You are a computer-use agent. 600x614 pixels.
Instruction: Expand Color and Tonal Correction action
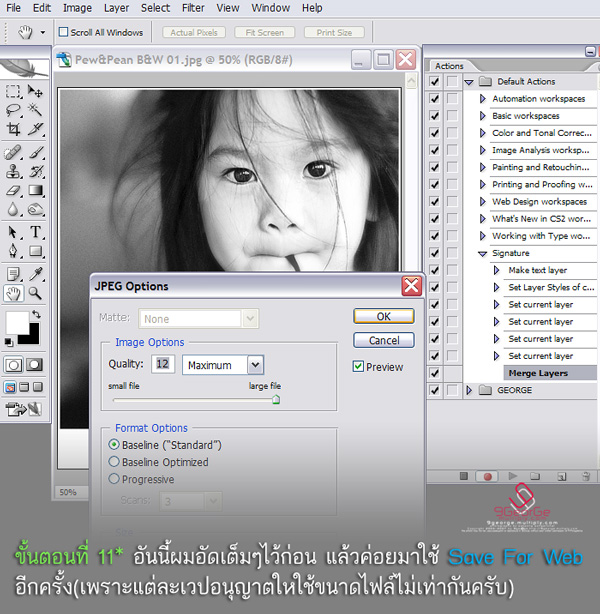click(x=483, y=133)
